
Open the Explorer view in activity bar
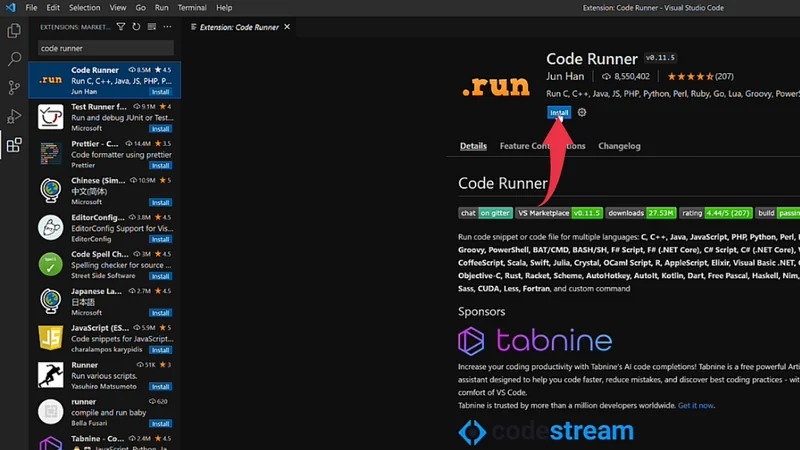[x=14, y=32]
